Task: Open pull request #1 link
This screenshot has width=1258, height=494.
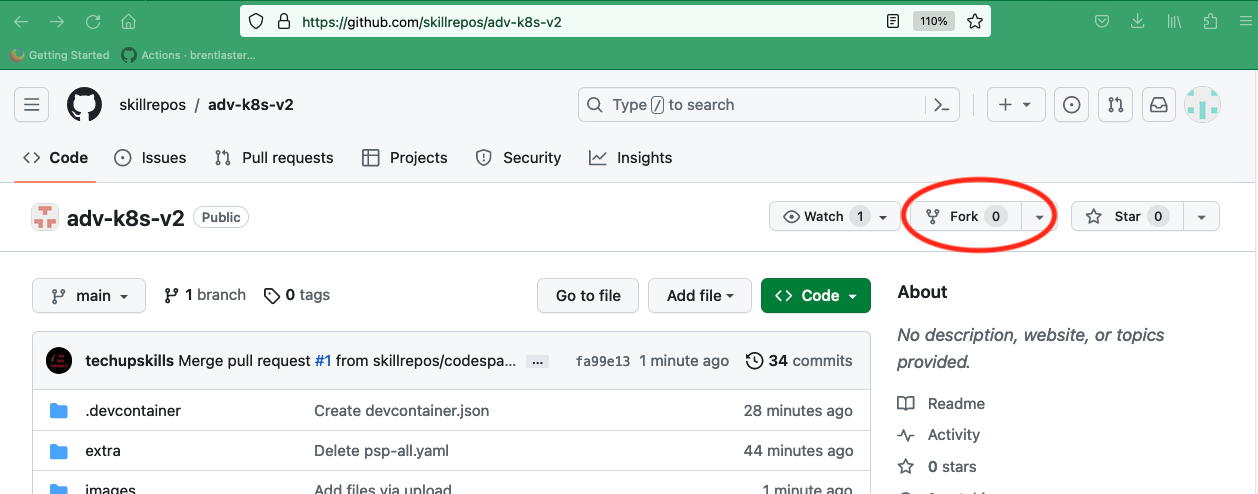Action: point(323,361)
